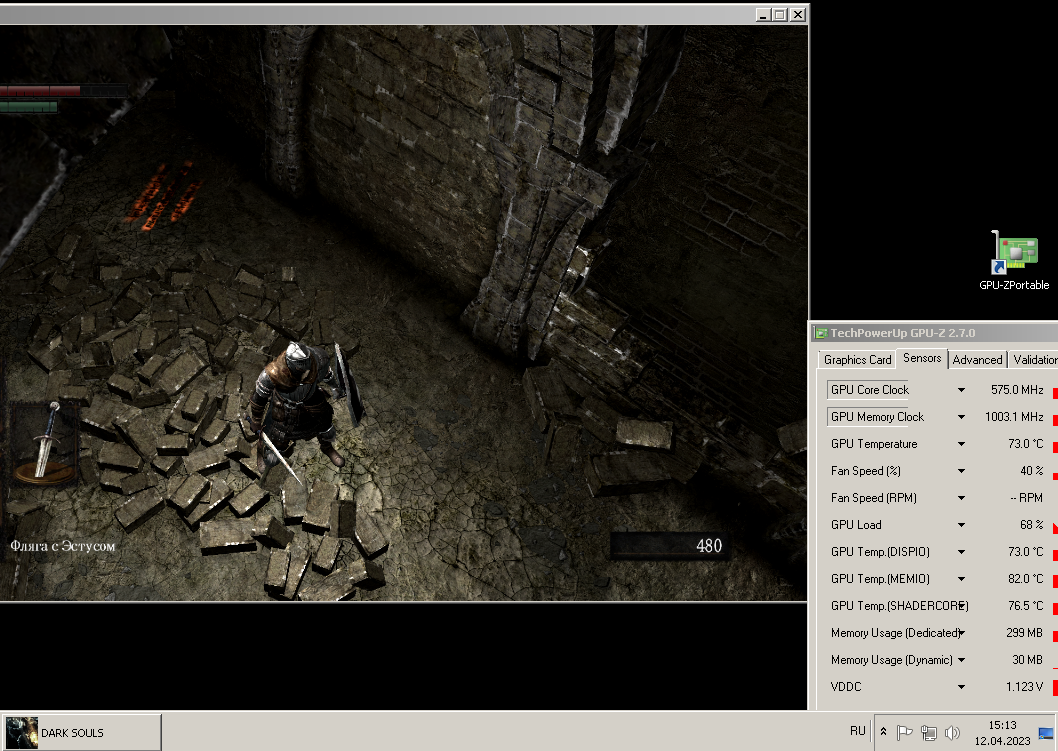This screenshot has width=1058, height=751.
Task: Open GPU Core Clock sensor dropdown
Action: click(961, 390)
